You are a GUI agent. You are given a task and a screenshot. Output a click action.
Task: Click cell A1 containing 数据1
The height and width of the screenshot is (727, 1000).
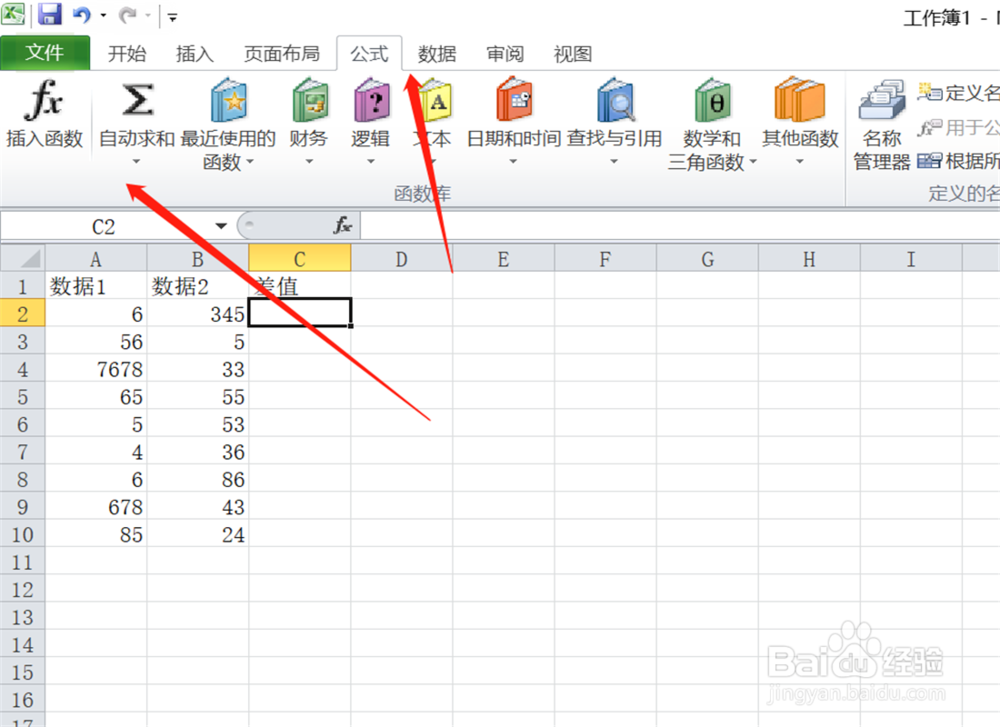pos(96,286)
